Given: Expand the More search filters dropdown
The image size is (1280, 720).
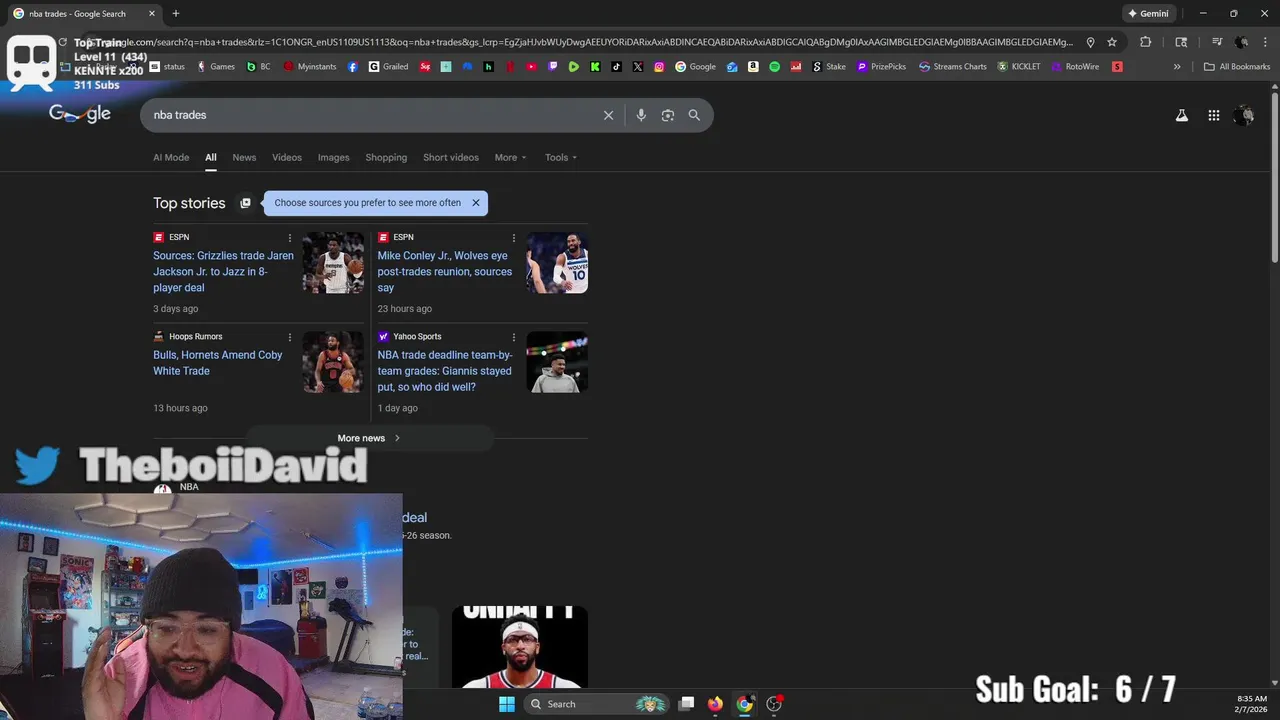Looking at the screenshot, I should 510,157.
